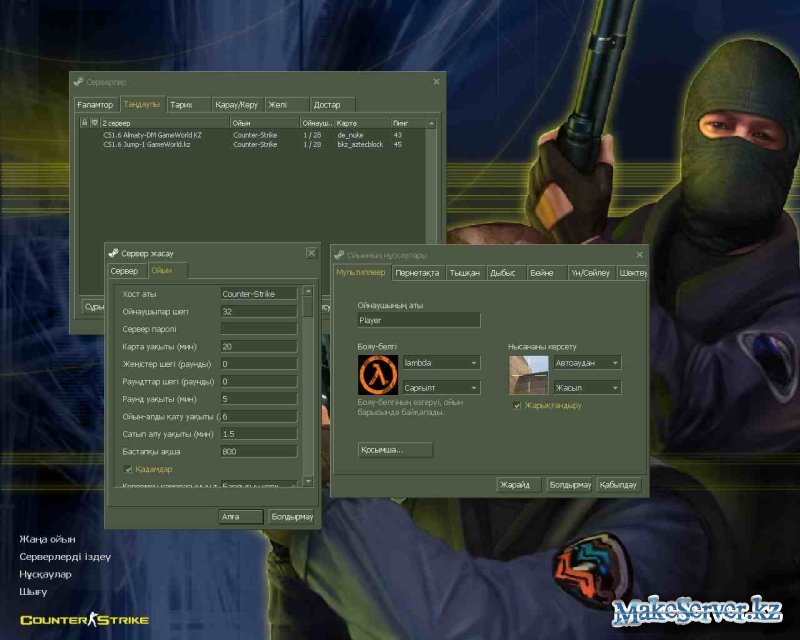The width and height of the screenshot is (800, 640).
Task: Click the Қосымша... button
Action: click(x=395, y=450)
